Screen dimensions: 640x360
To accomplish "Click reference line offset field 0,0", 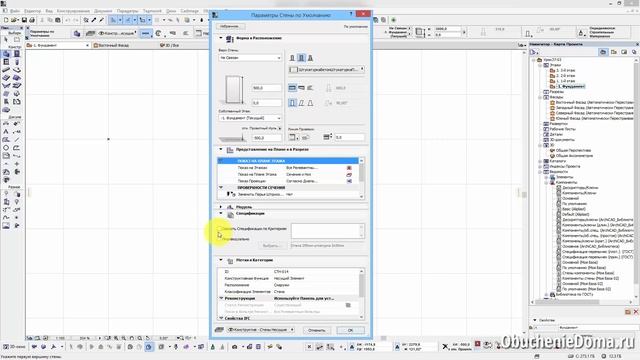I will pos(350,138).
